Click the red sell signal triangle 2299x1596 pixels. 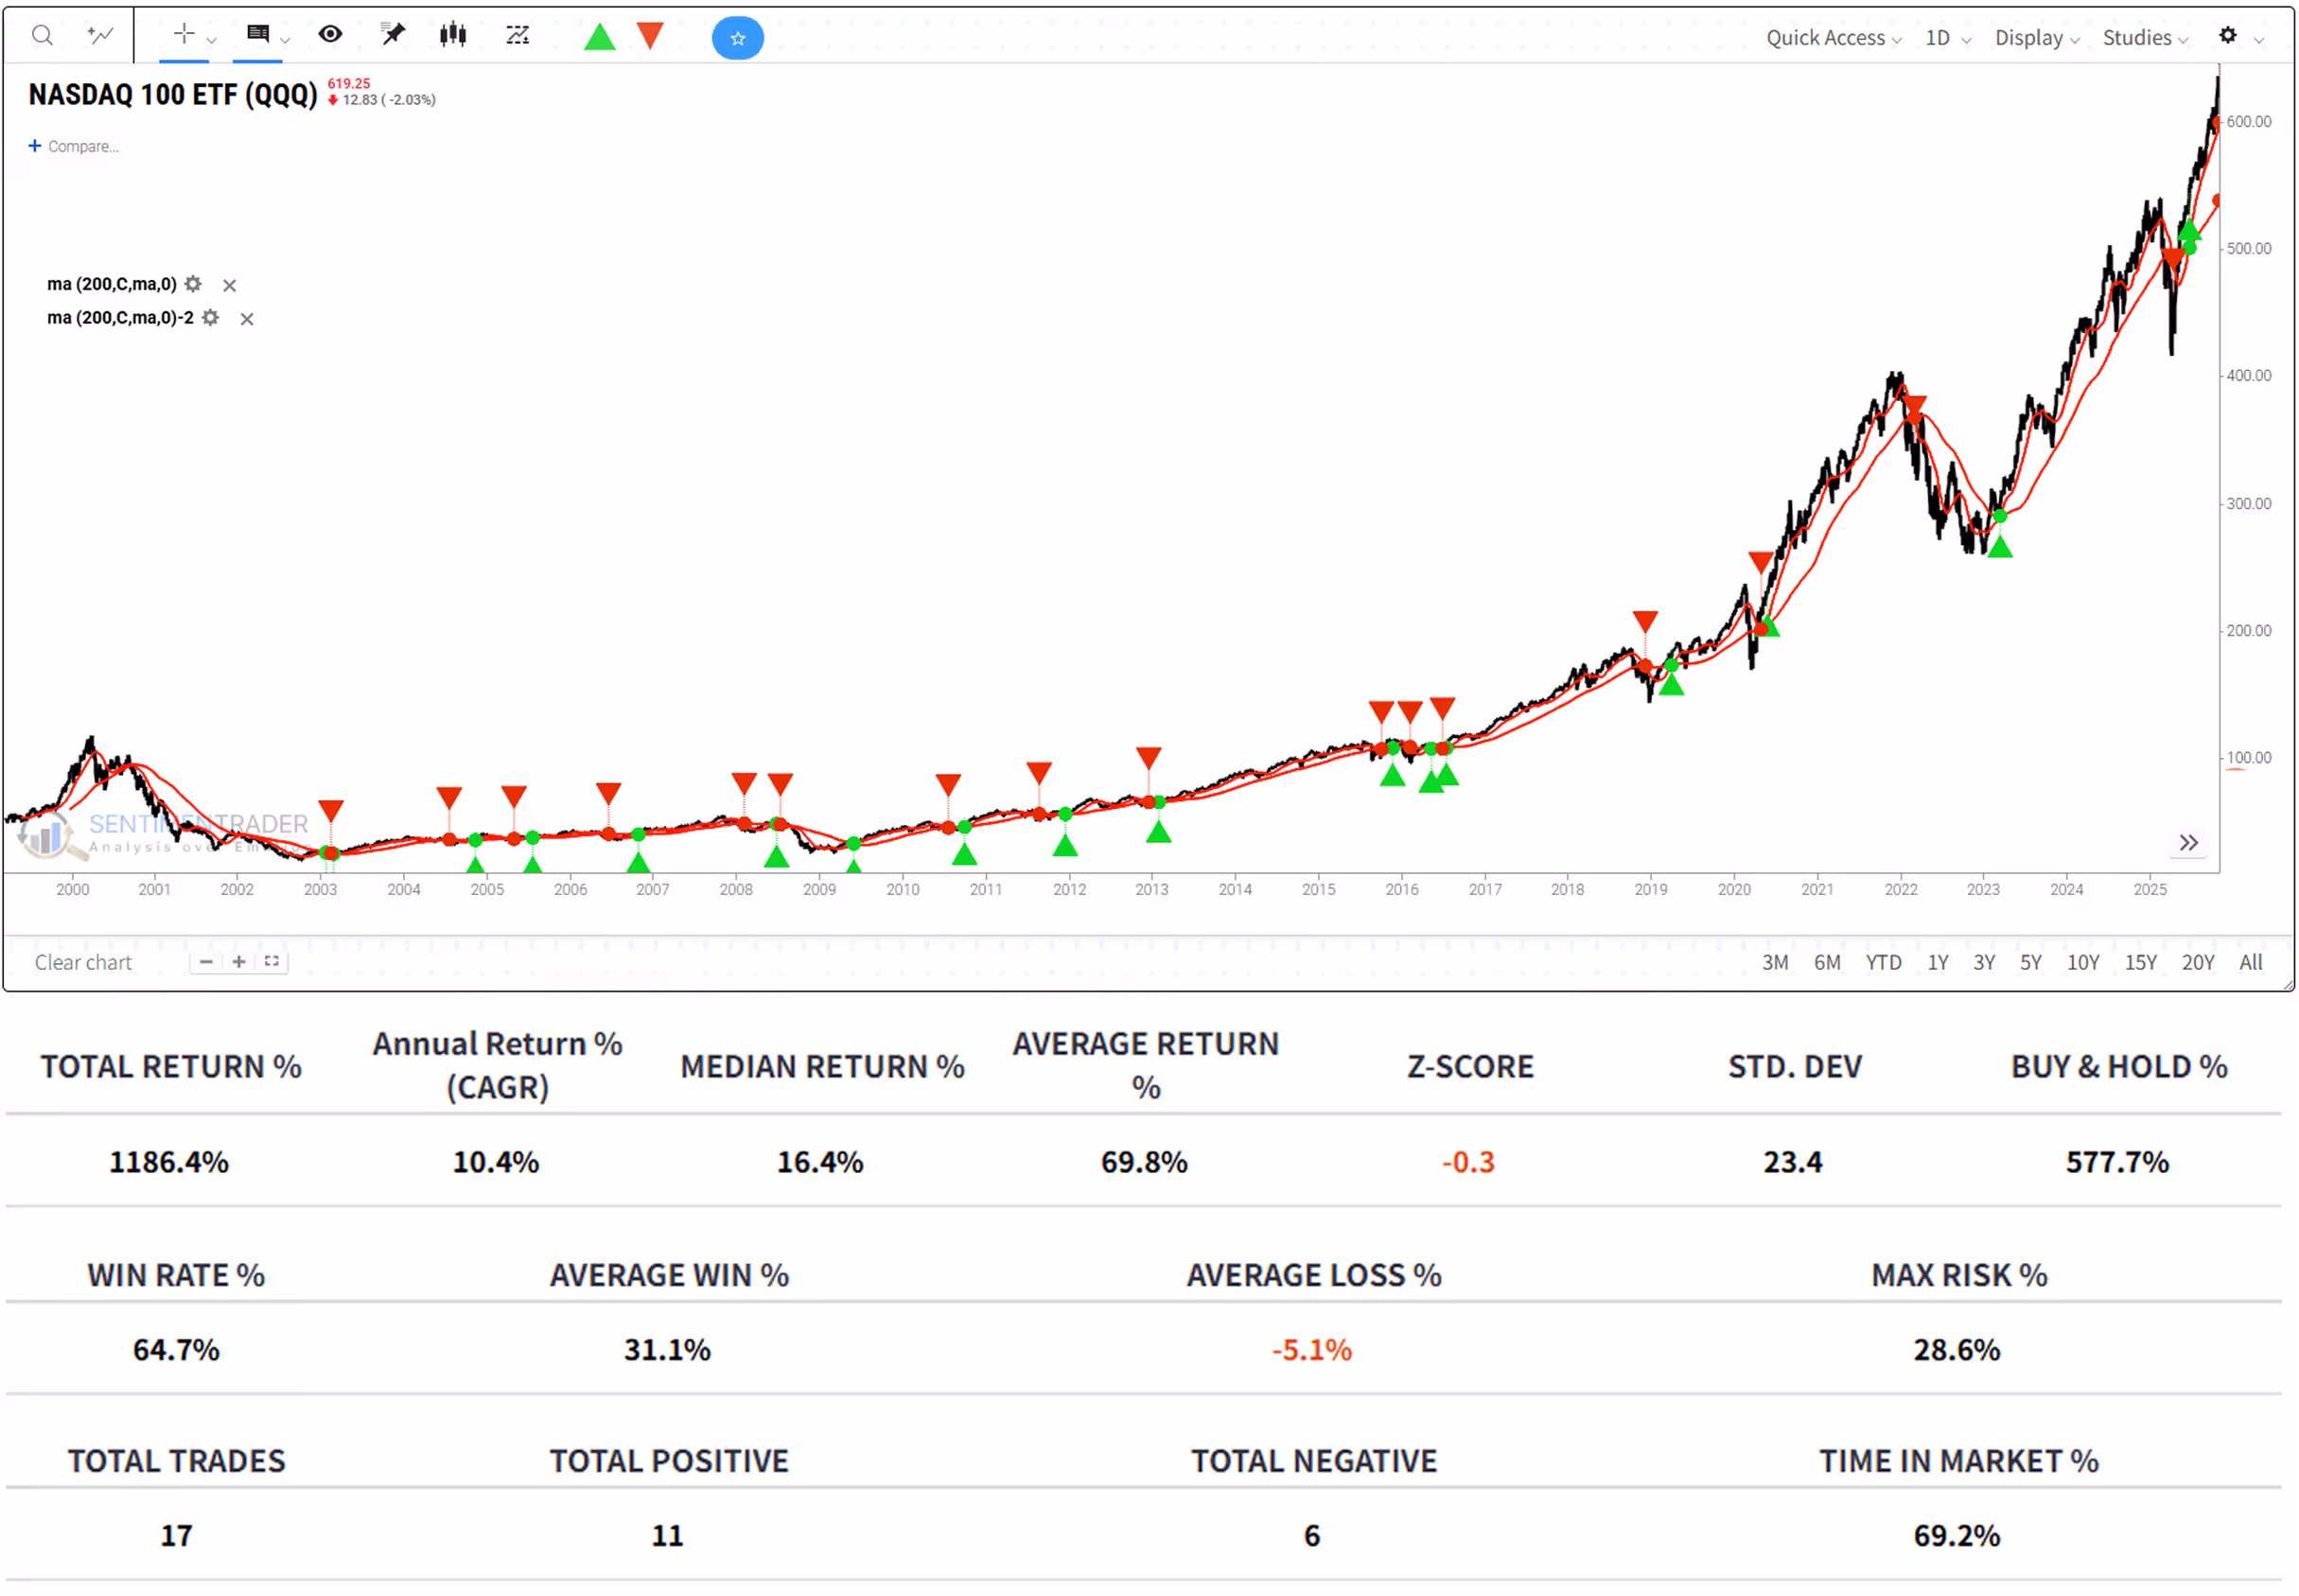click(650, 36)
